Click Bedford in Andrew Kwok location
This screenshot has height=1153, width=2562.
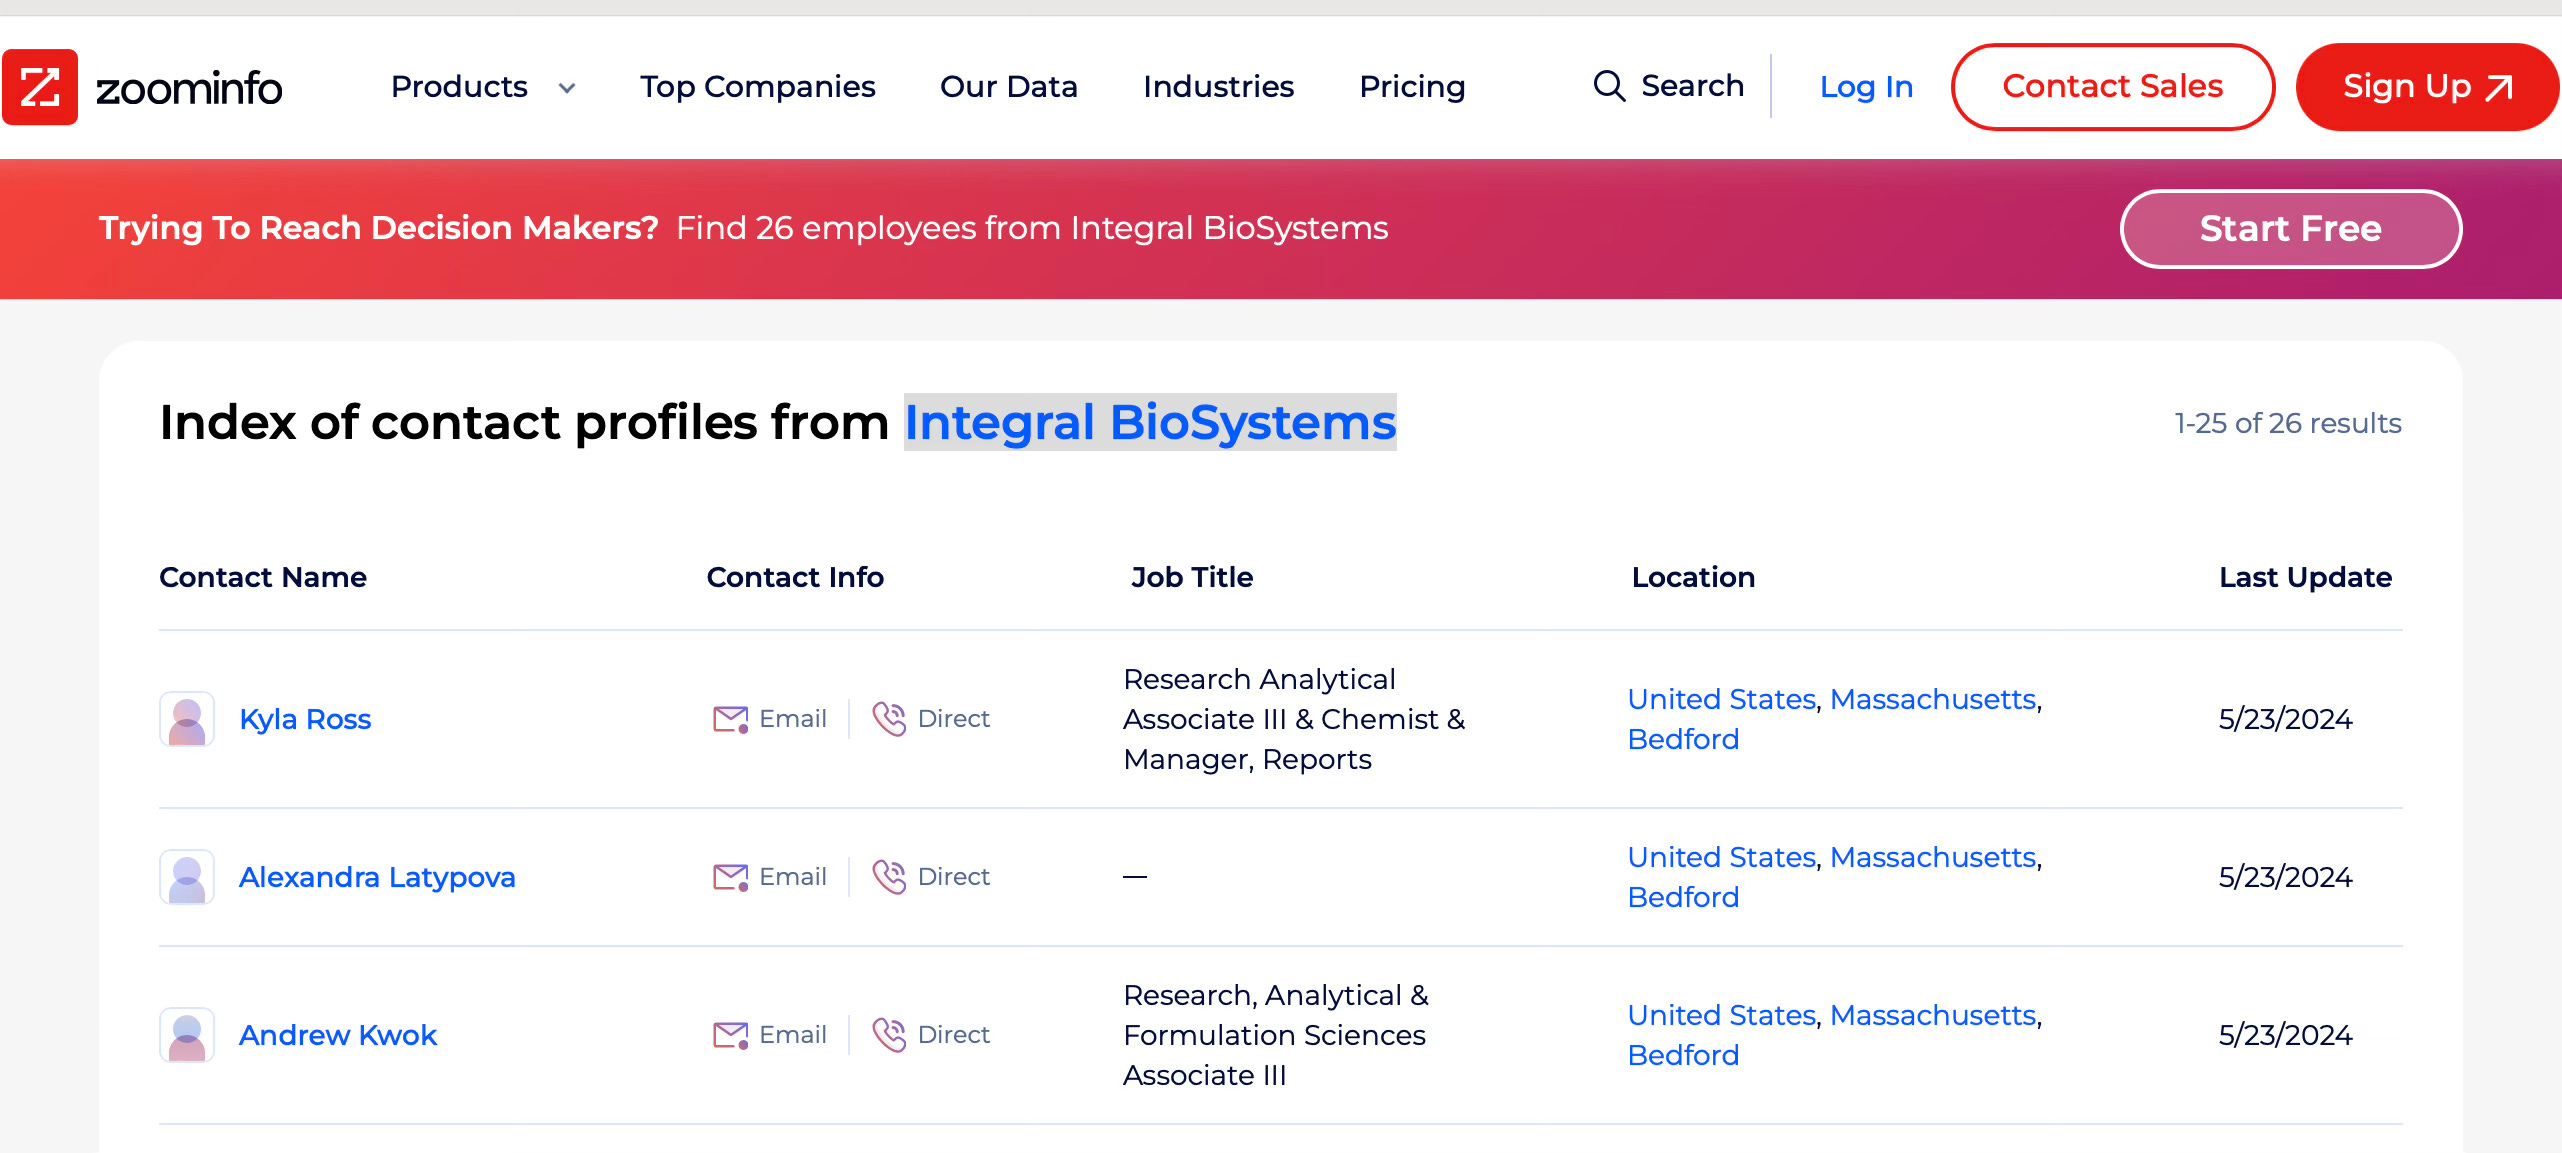[x=1684, y=1055]
